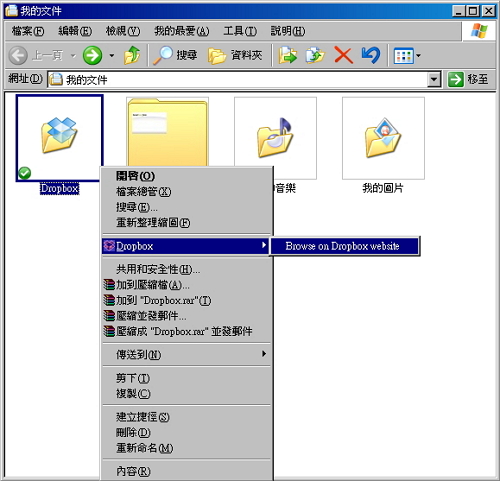Choose 刪除(D) from context menu
Viewport: 500px width, 481px height.
(187, 432)
